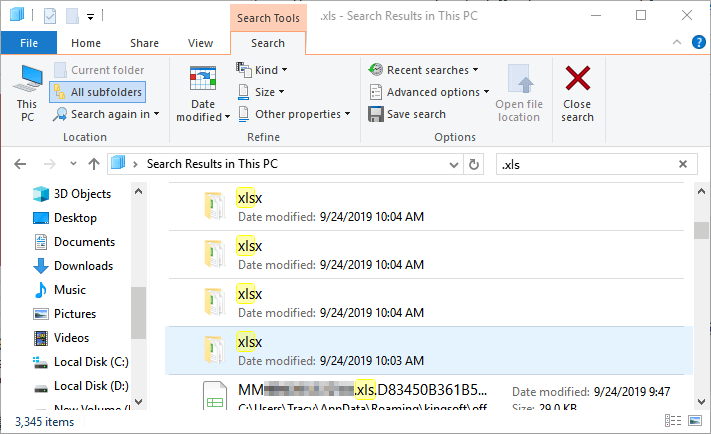711x434 pixels.
Task: Toggle All subfolders search option
Action: coord(97,92)
